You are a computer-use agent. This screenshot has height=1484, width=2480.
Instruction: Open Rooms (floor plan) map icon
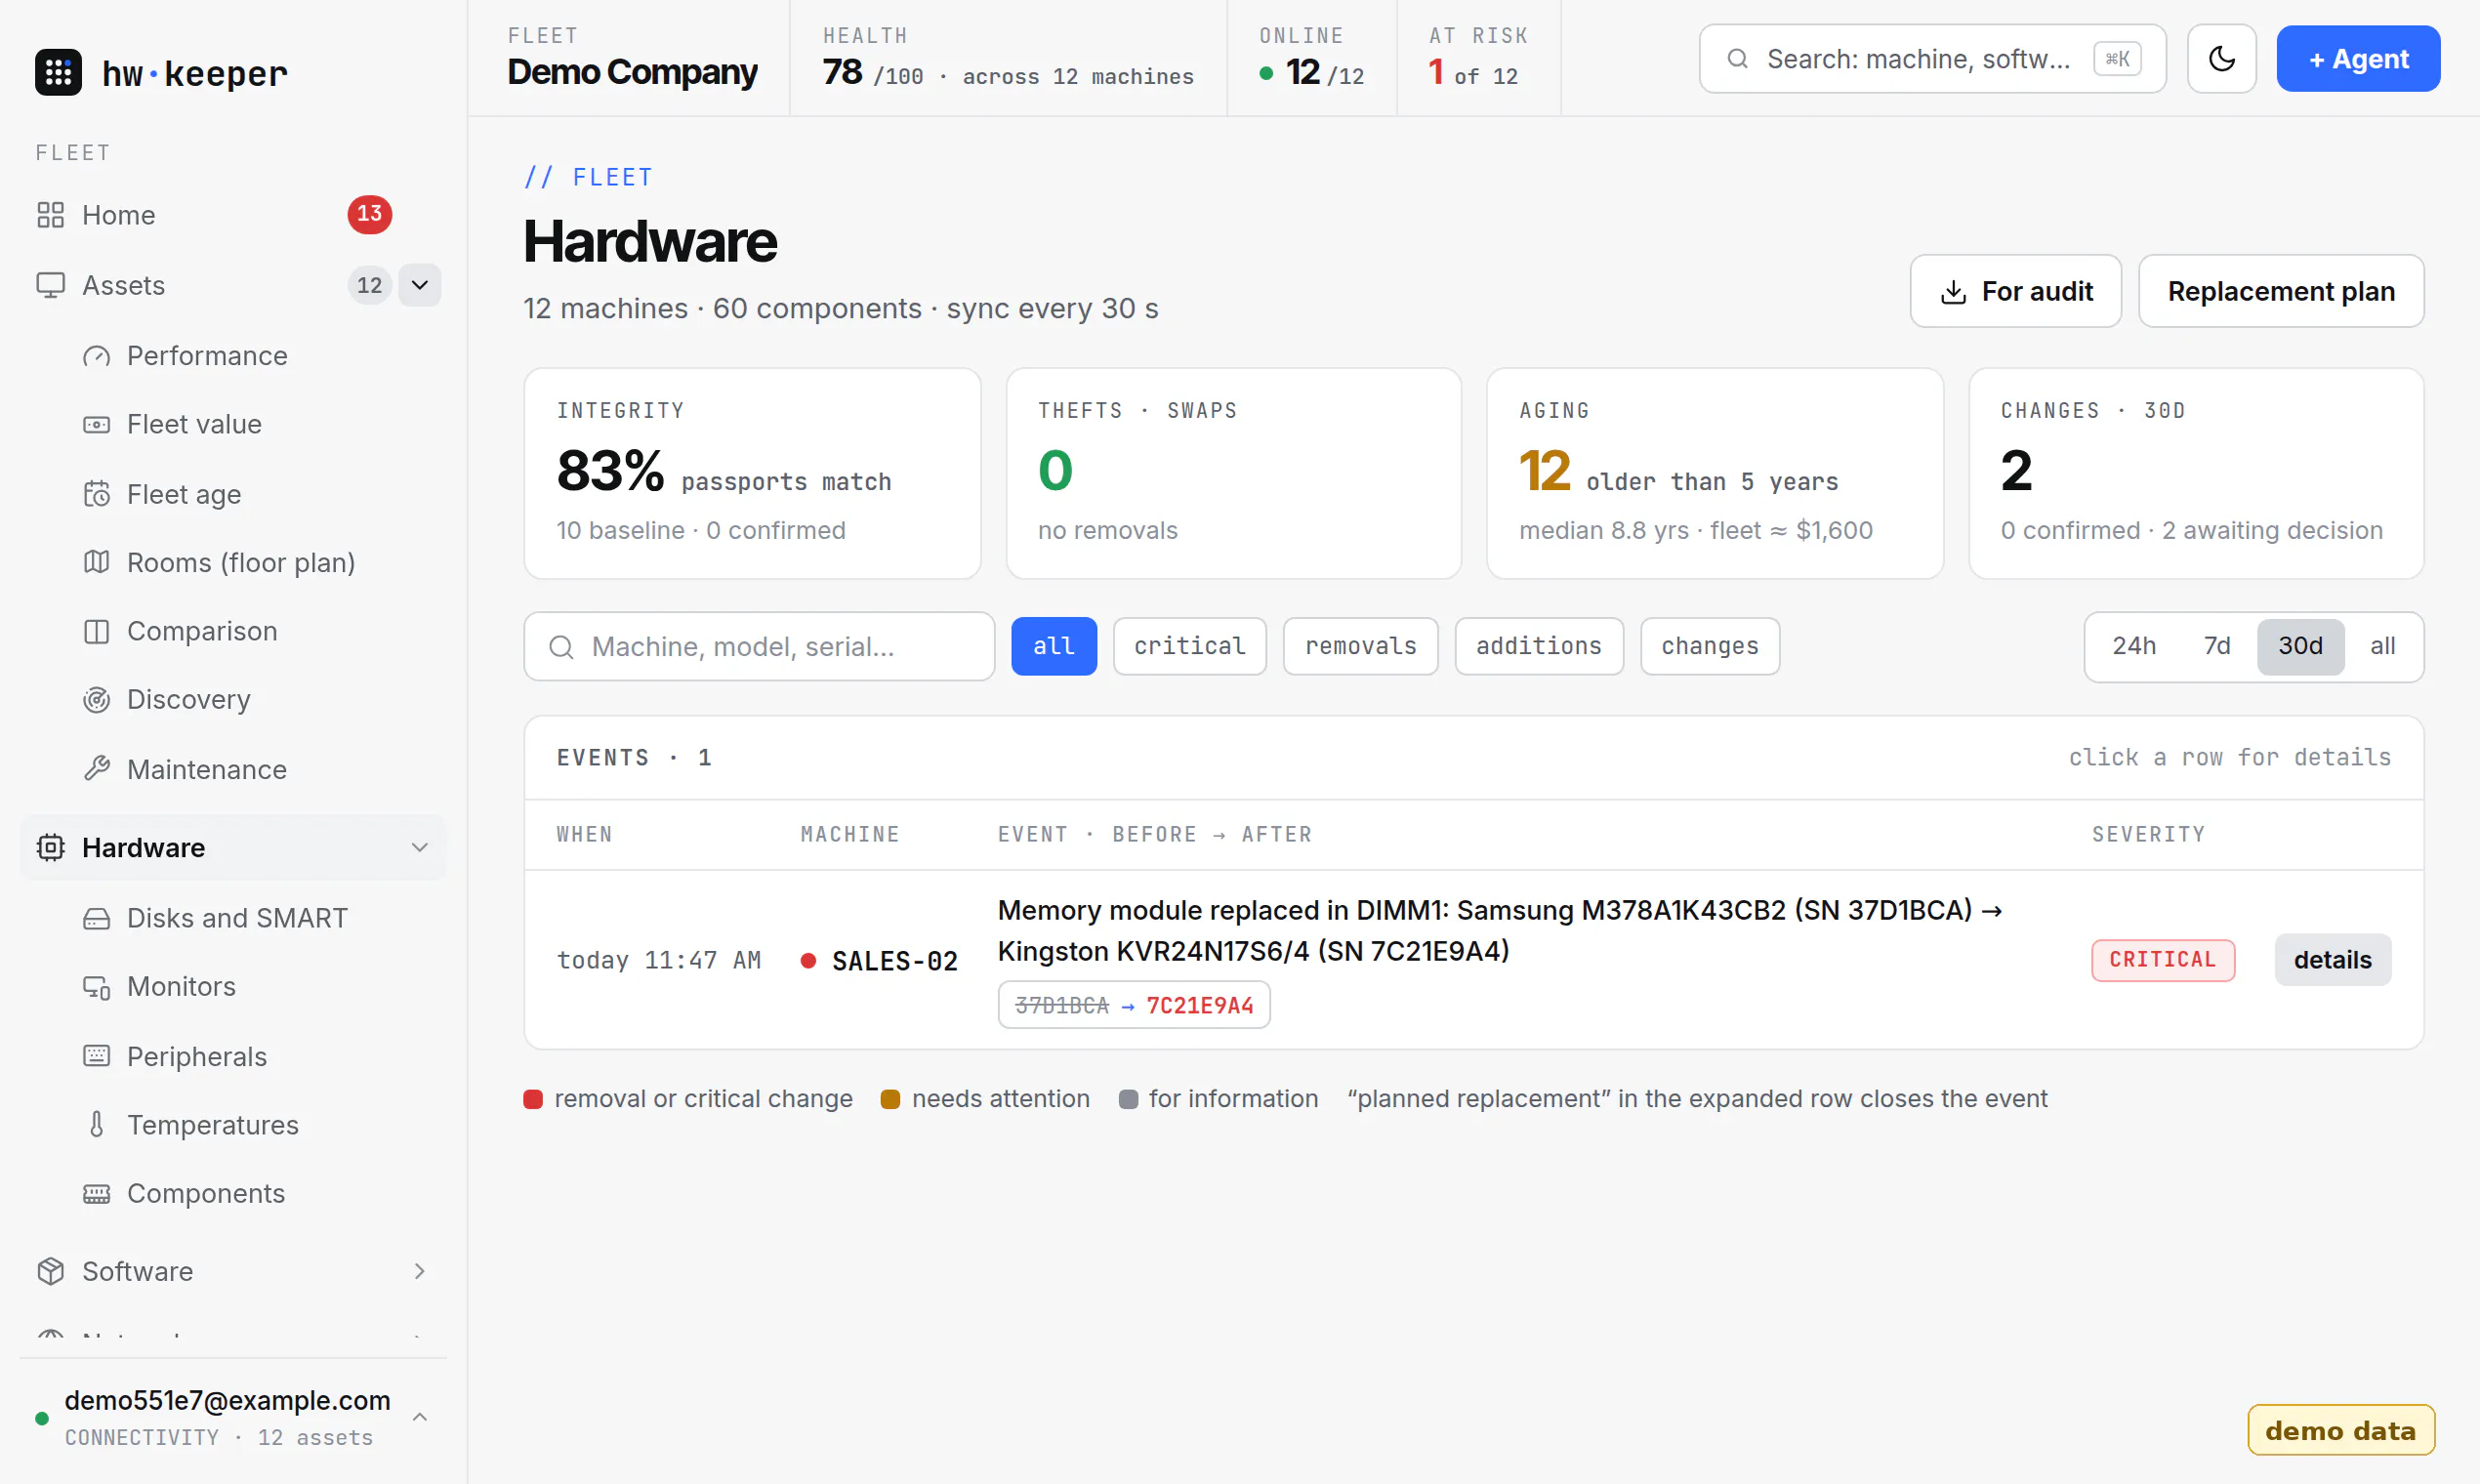[x=96, y=562]
